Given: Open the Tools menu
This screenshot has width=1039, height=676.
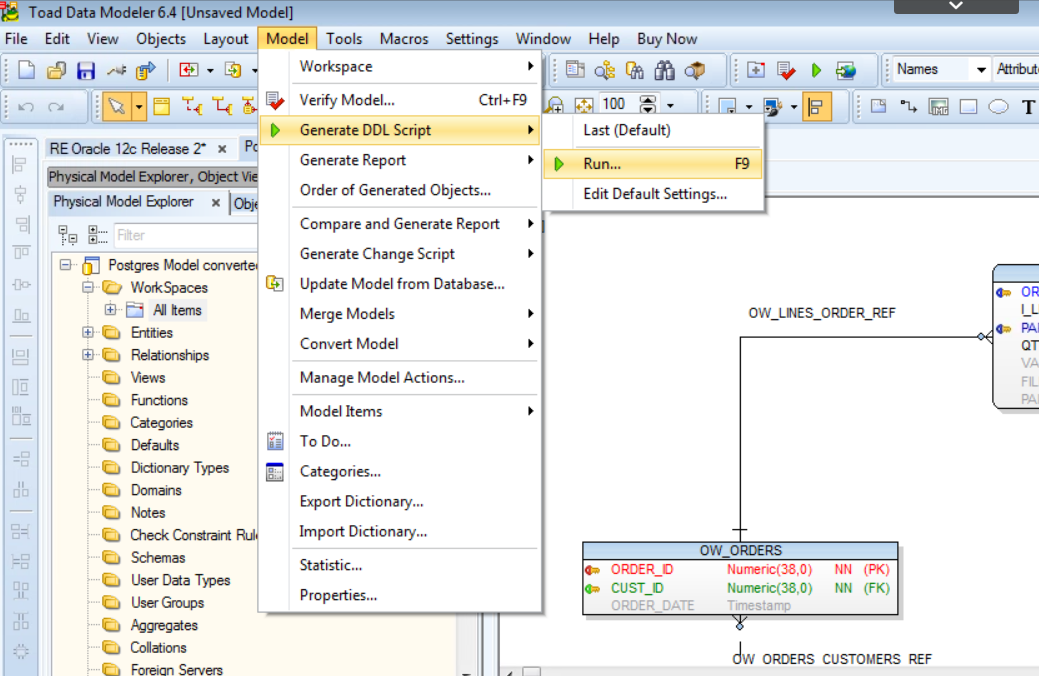Looking at the screenshot, I should (x=344, y=38).
